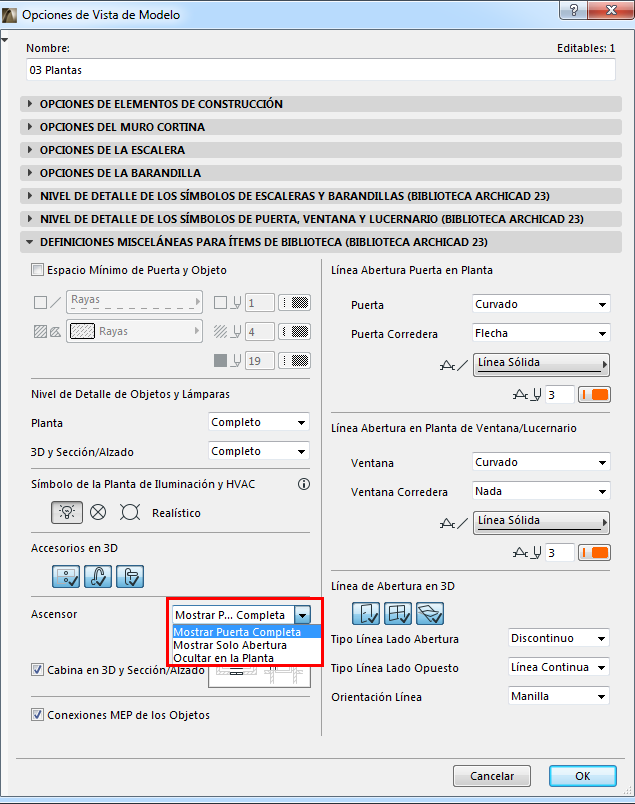This screenshot has width=635, height=804.
Task: Open window Línea Sólida line type selector
Action: [x=541, y=522]
